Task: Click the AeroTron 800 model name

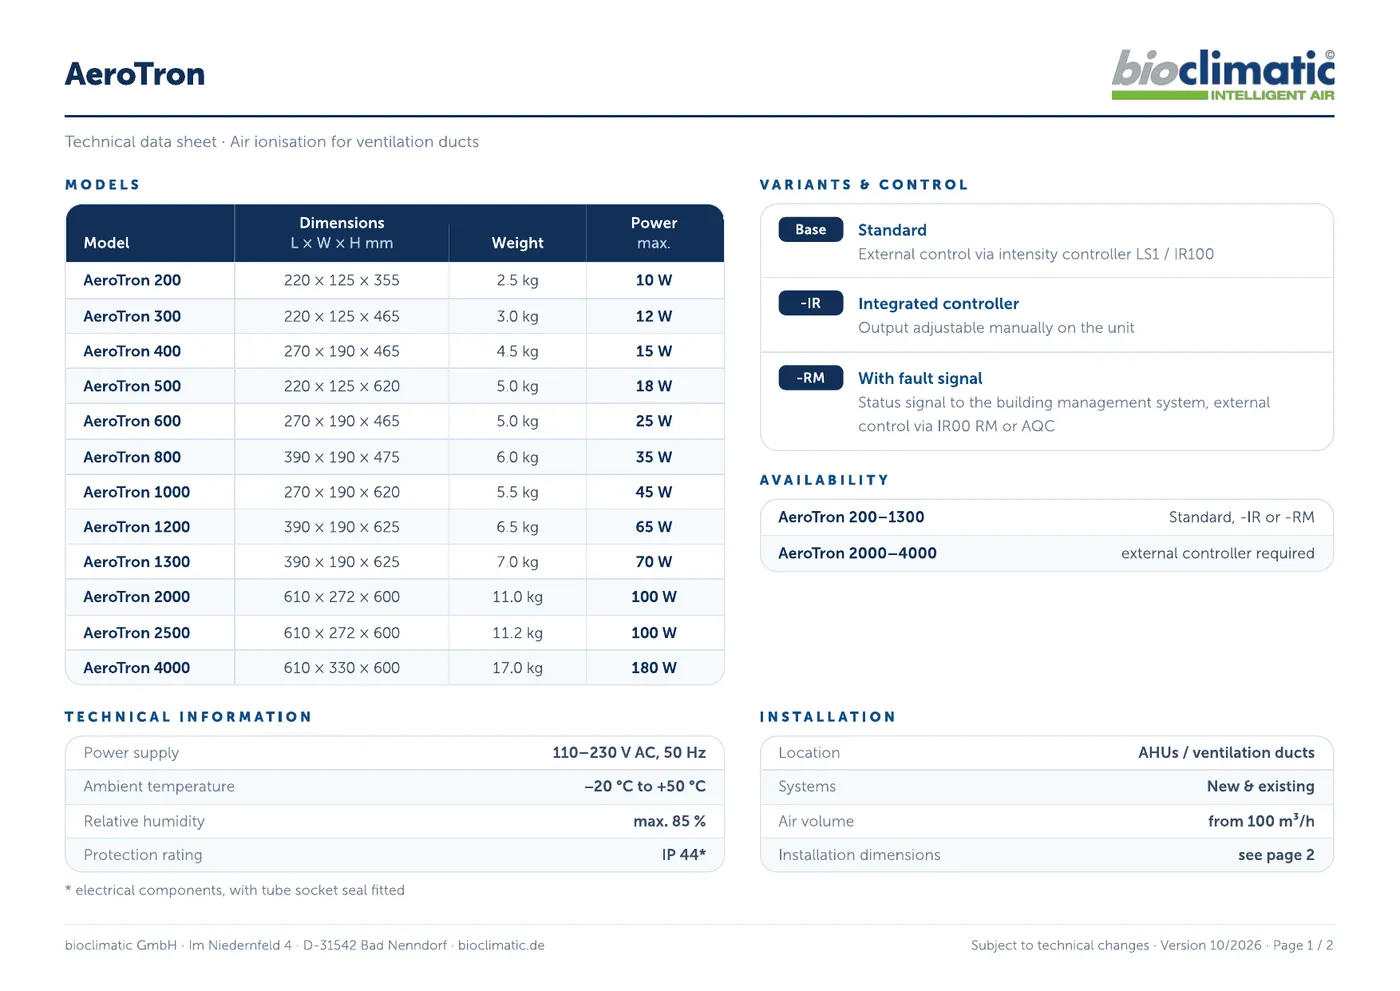Action: 132,457
